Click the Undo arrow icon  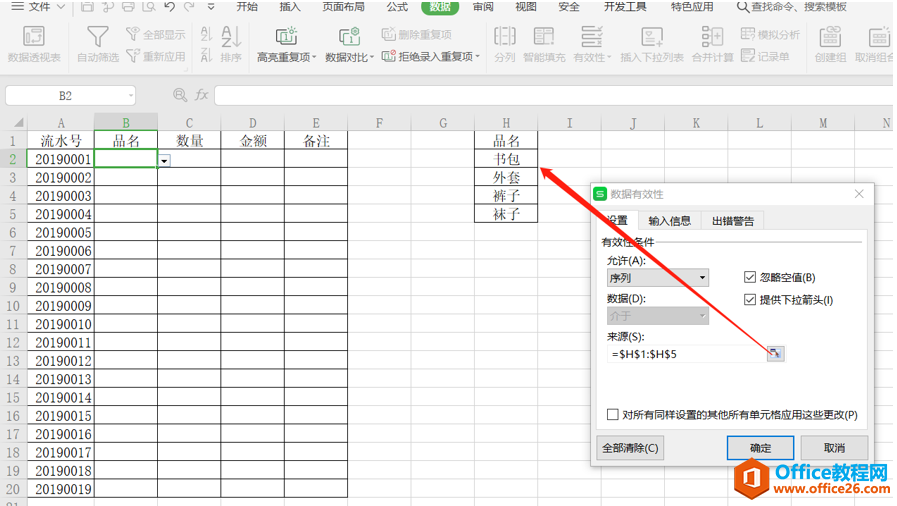coord(169,7)
